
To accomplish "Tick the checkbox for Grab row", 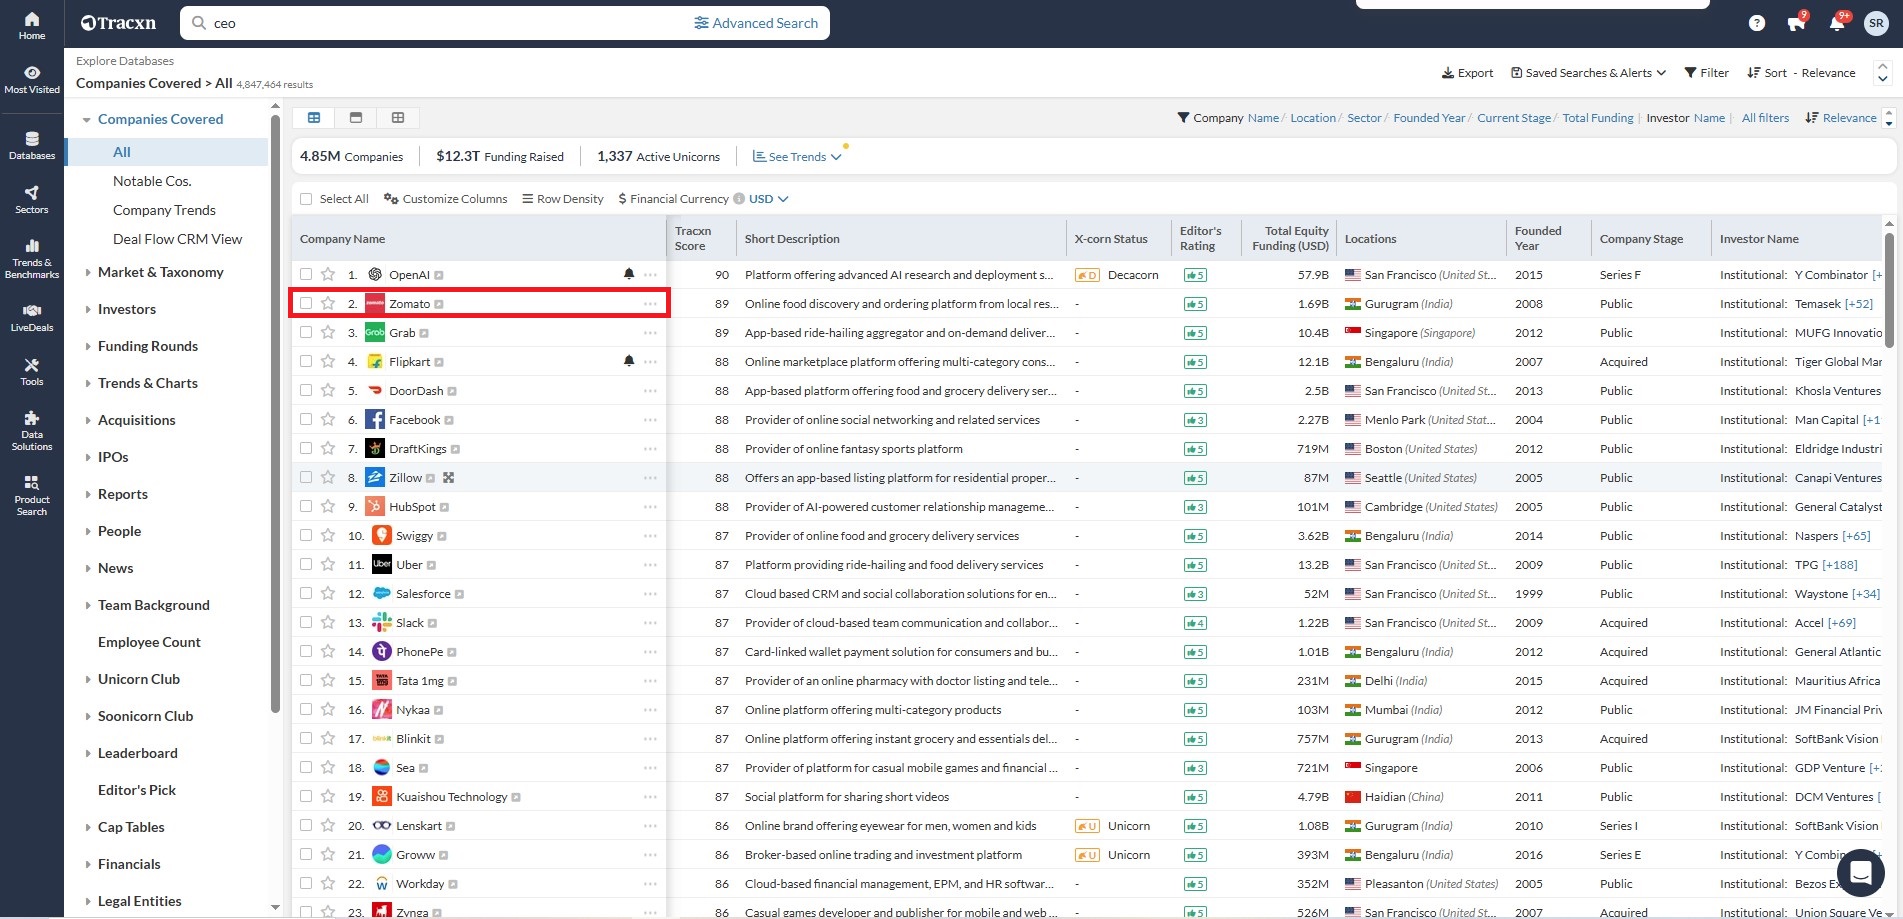I will (x=307, y=333).
